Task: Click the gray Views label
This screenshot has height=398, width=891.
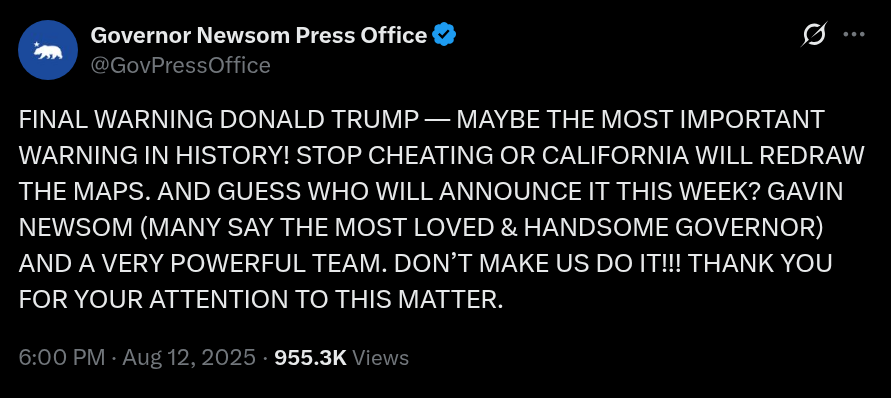Action: tap(380, 358)
